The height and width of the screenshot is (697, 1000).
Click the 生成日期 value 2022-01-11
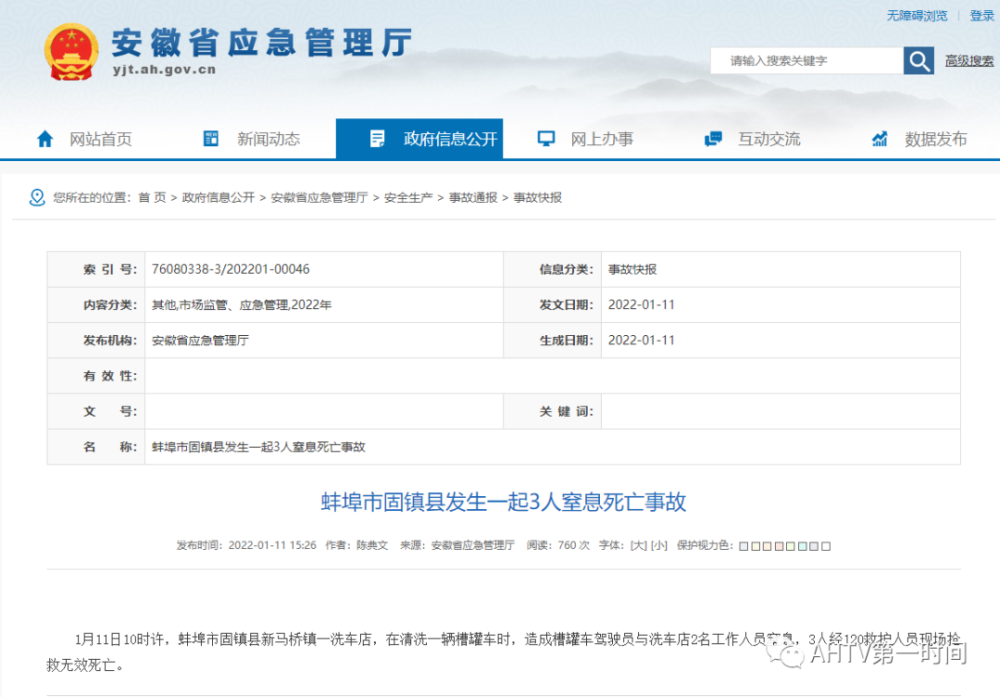[641, 341]
